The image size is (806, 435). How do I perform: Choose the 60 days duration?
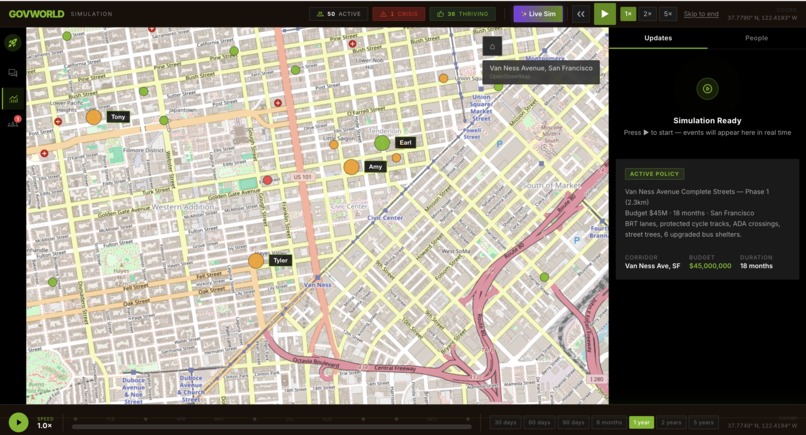click(x=539, y=422)
